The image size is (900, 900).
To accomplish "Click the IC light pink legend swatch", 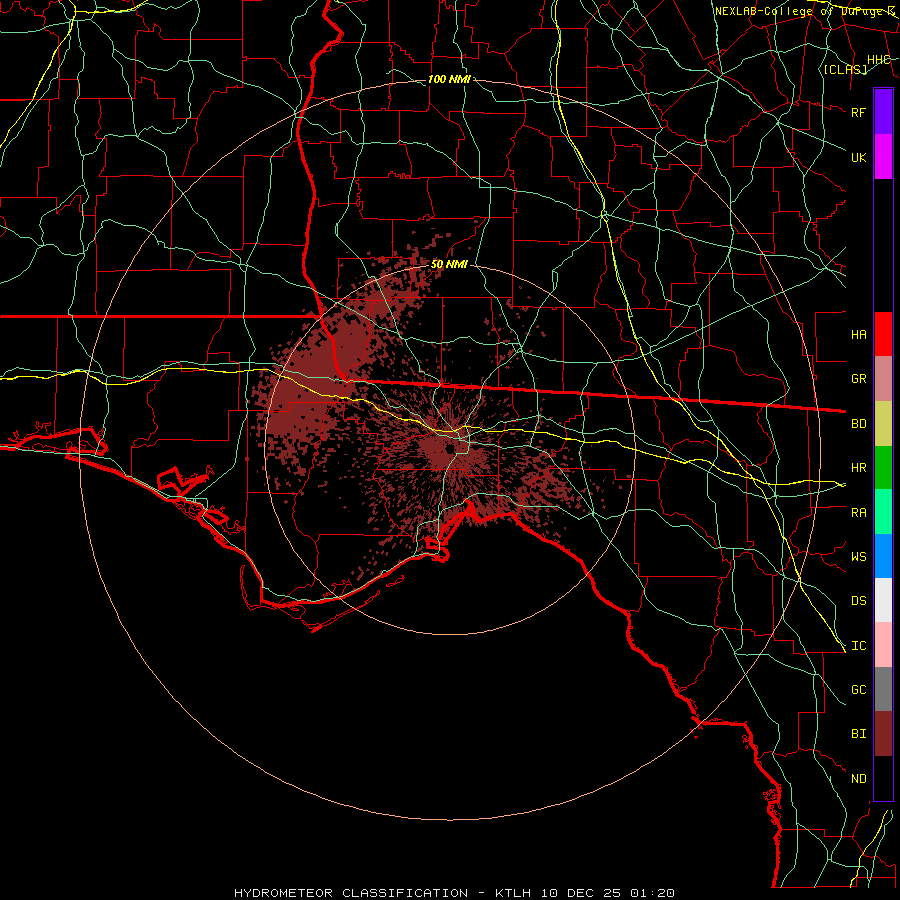I will click(883, 645).
